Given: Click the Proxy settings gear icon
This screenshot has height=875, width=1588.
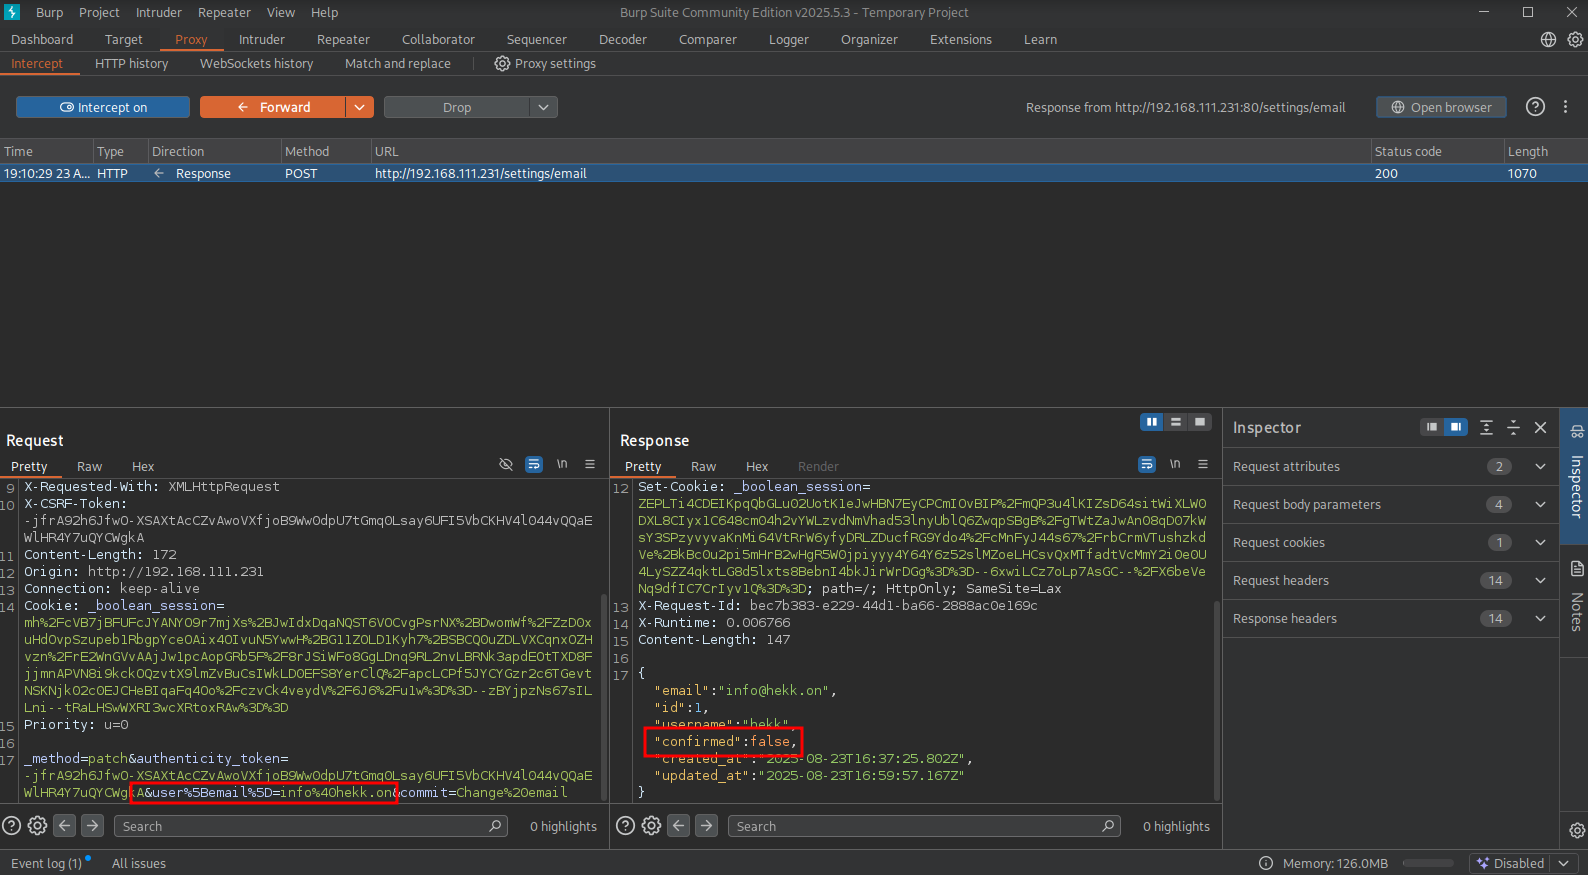Looking at the screenshot, I should pyautogui.click(x=502, y=64).
